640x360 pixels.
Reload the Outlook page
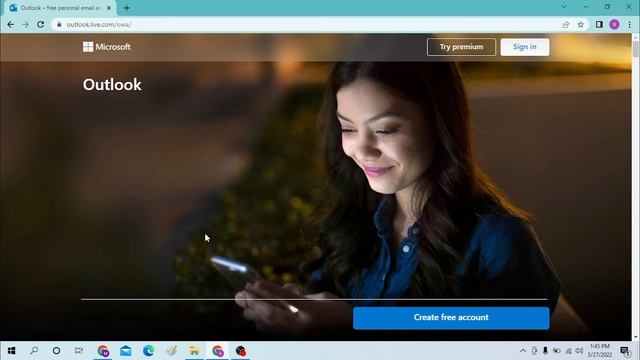click(40, 24)
